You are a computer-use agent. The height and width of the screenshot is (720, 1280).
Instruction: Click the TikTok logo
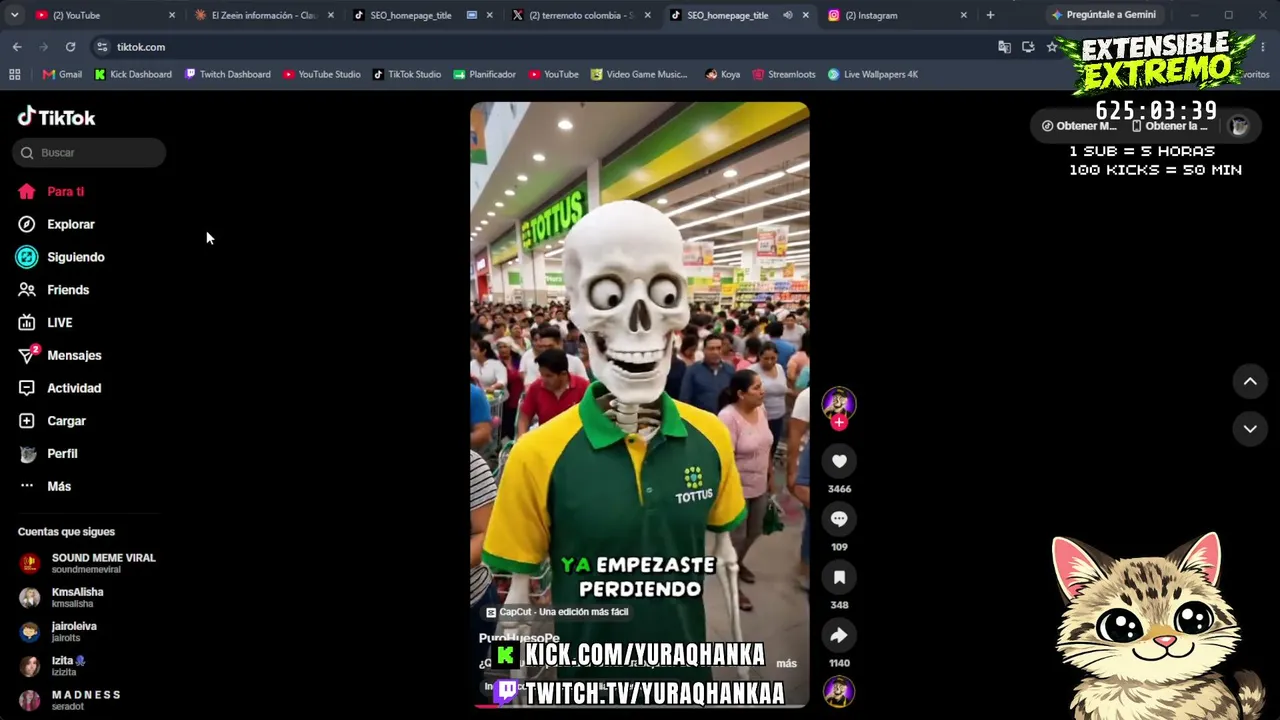coord(57,117)
